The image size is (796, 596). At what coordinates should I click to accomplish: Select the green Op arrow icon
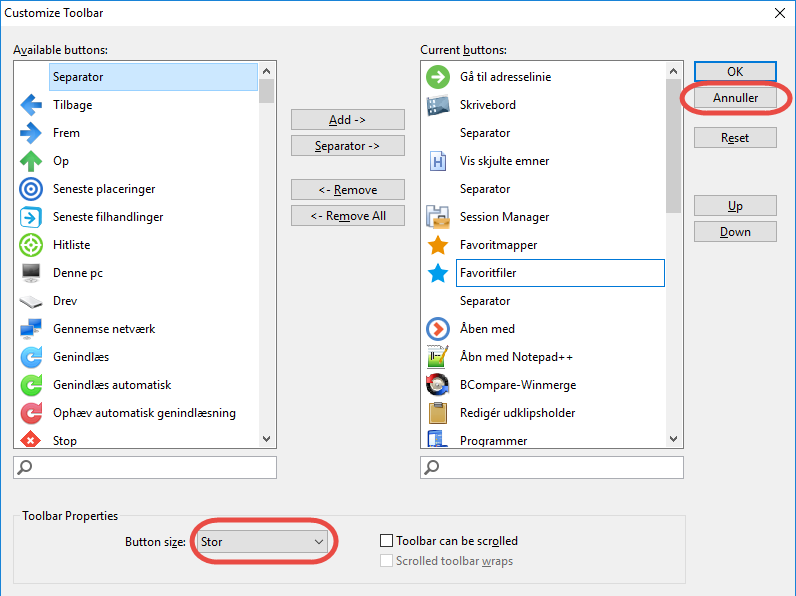coord(31,161)
